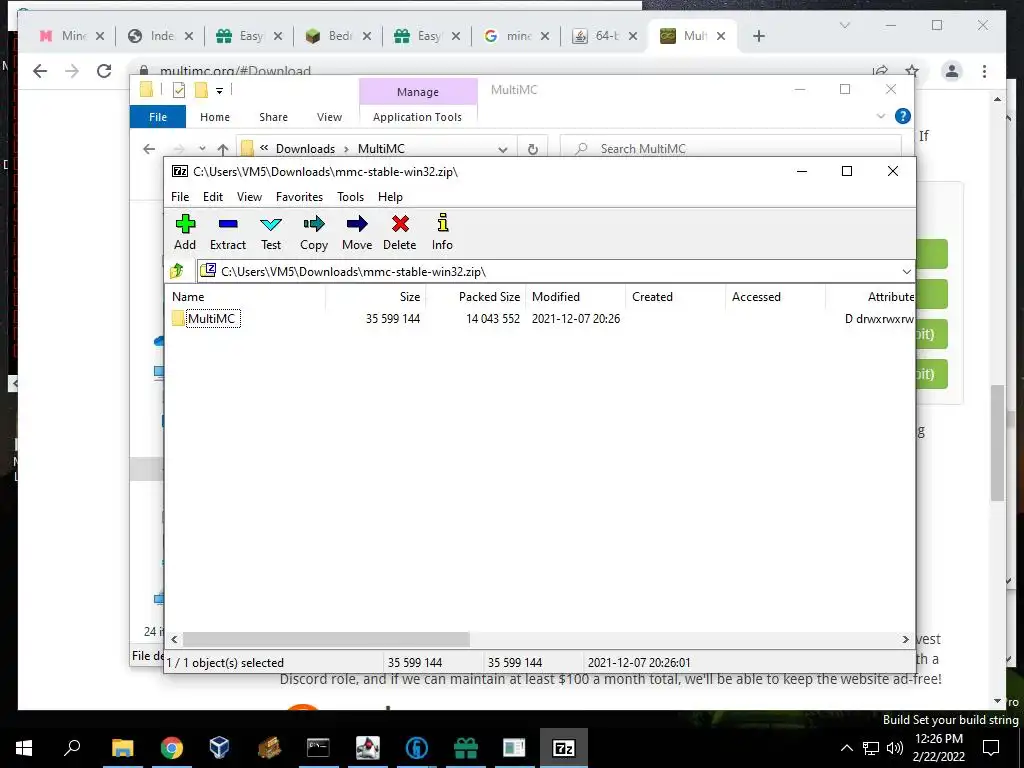Click the right arrow of 7-Zip horizontal scrollbar

click(905, 639)
